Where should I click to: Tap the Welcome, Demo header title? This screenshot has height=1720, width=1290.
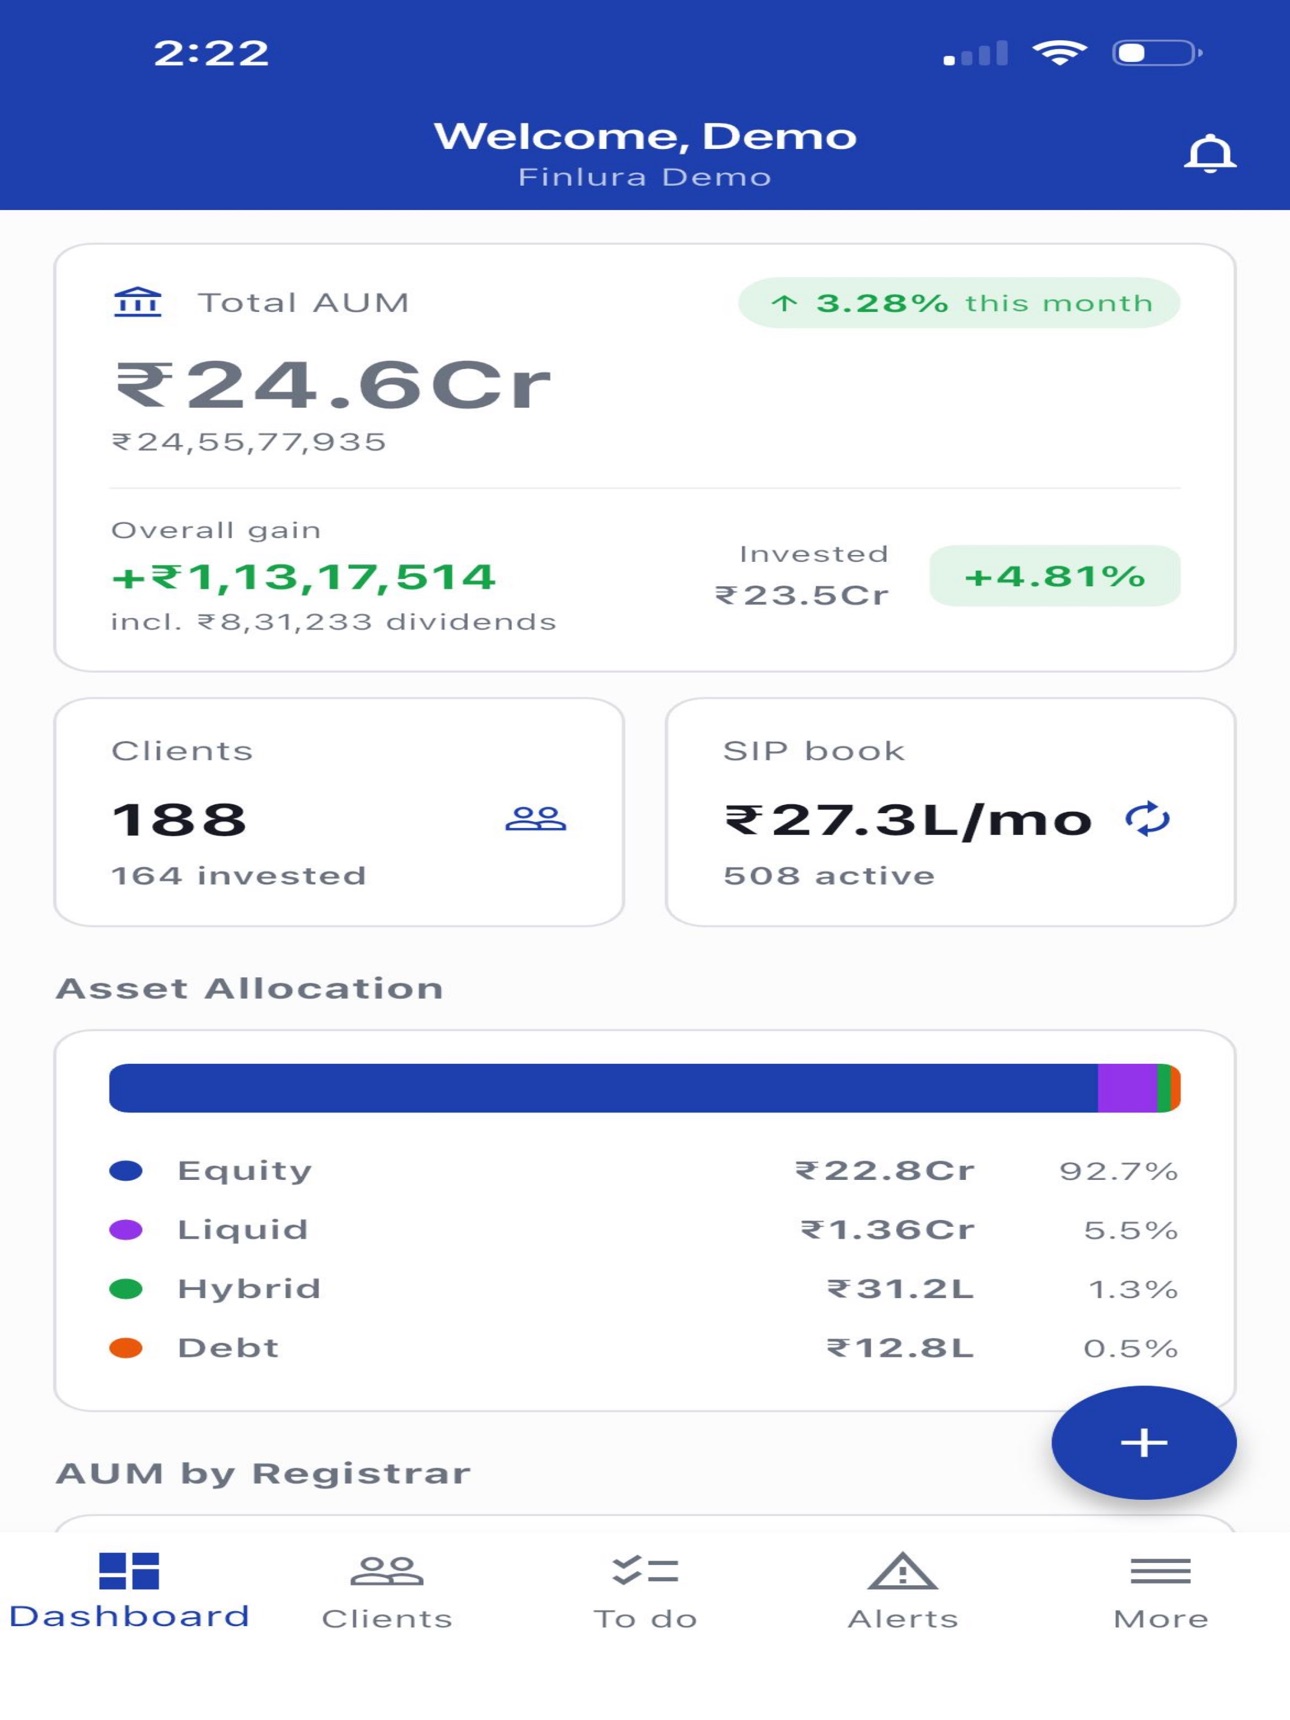645,136
